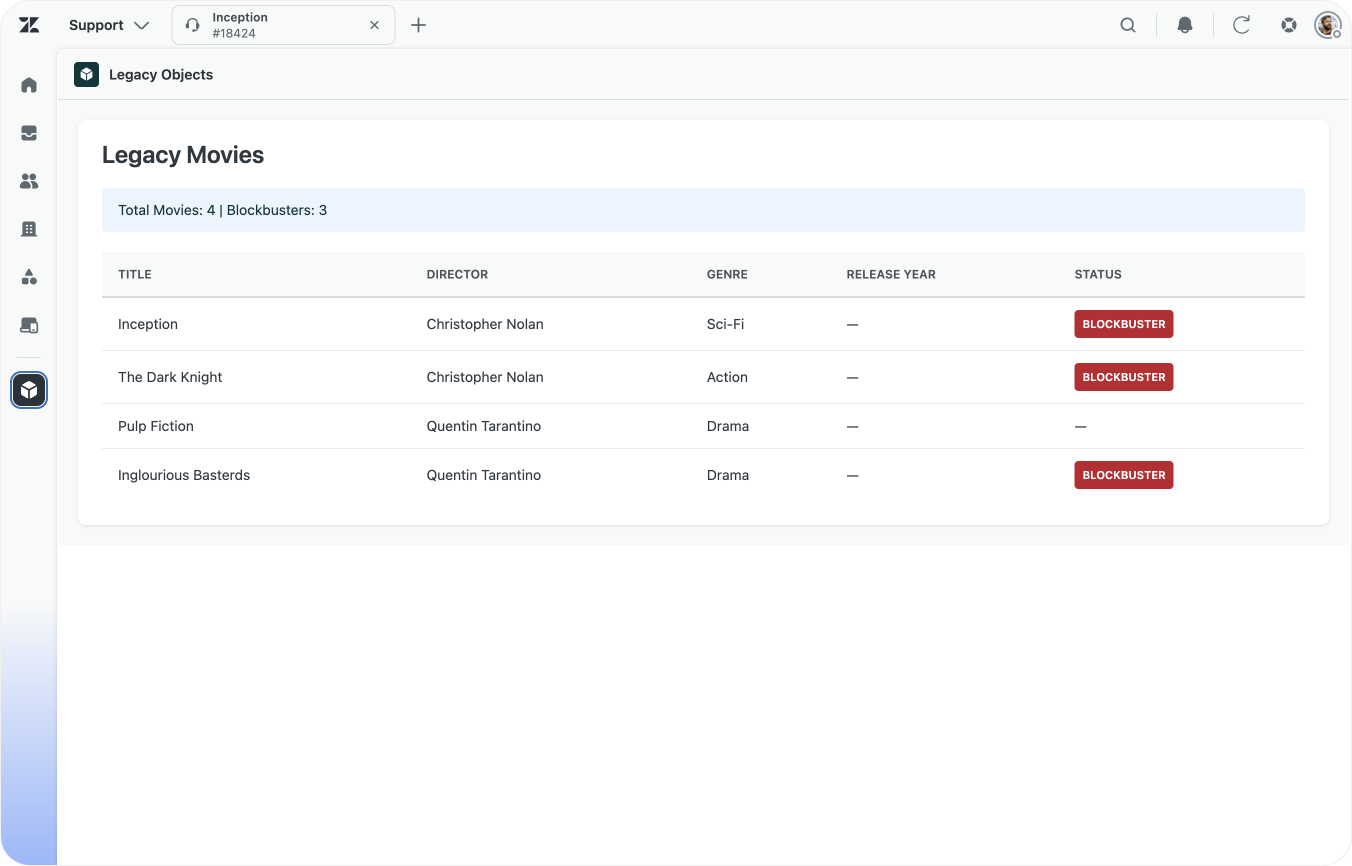View notifications bell icon

1185,25
